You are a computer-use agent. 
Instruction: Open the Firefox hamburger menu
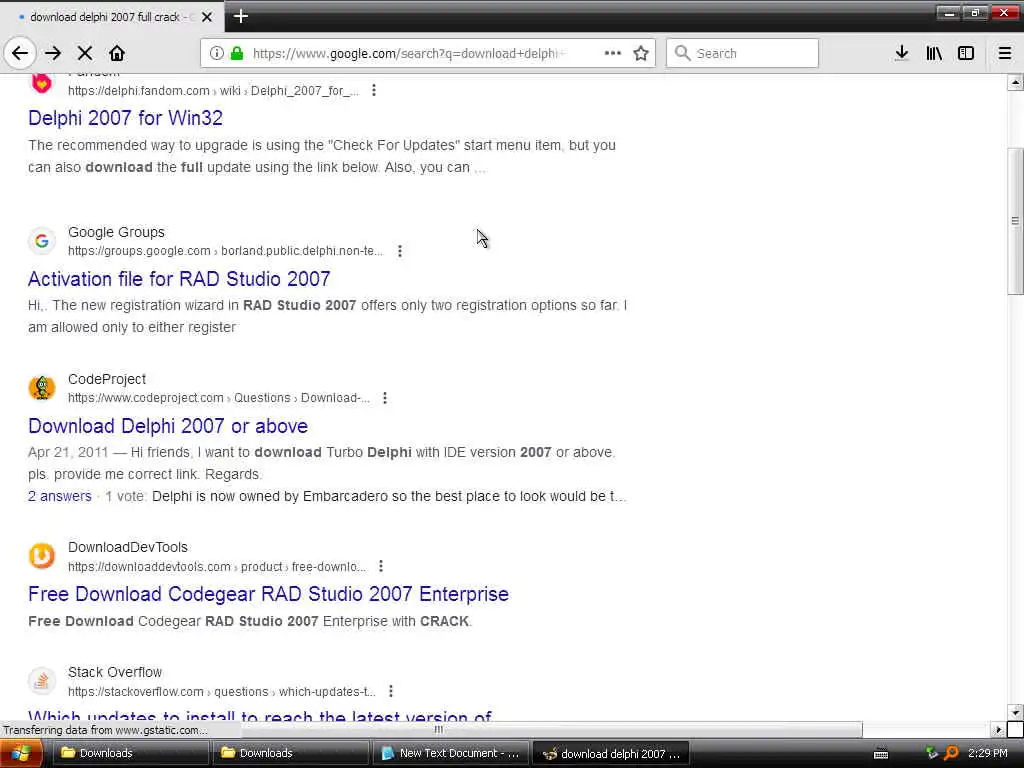pos(1005,54)
